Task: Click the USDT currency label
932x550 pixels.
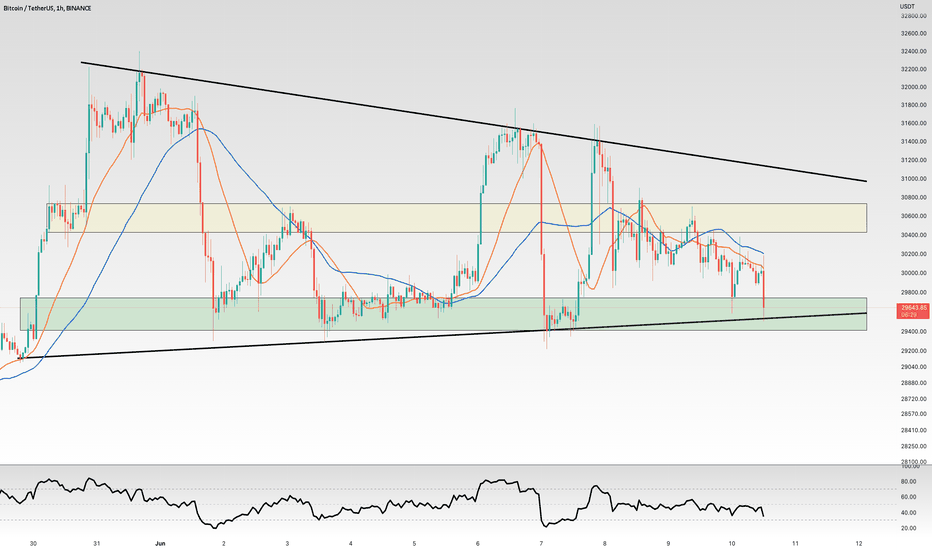Action: [907, 7]
